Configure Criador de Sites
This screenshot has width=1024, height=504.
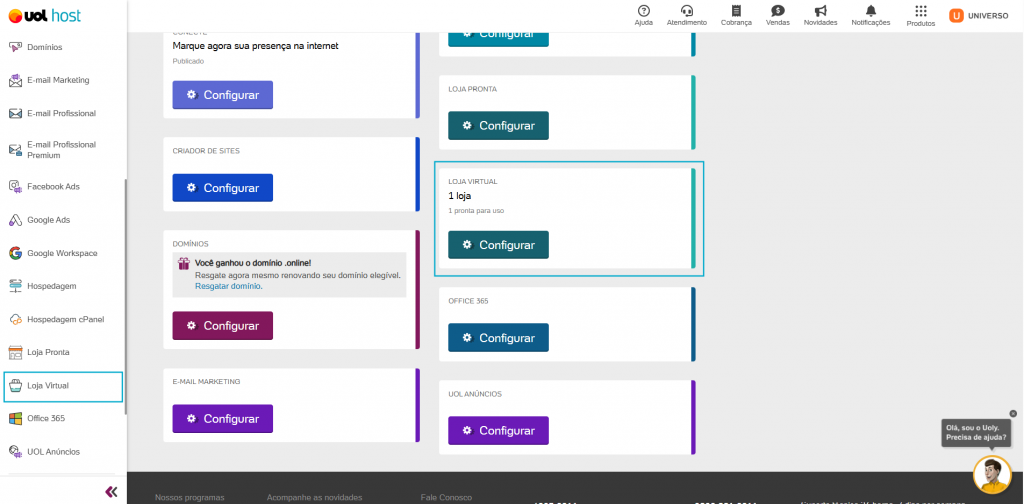pos(223,187)
